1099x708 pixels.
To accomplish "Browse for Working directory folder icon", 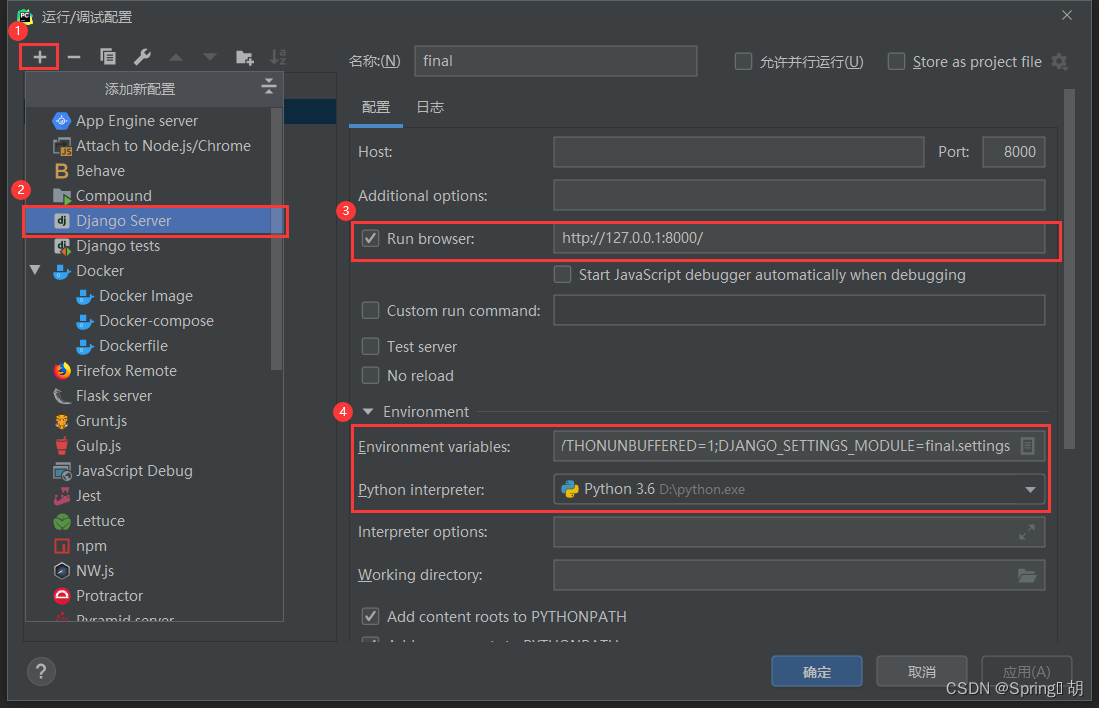I will click(1027, 576).
